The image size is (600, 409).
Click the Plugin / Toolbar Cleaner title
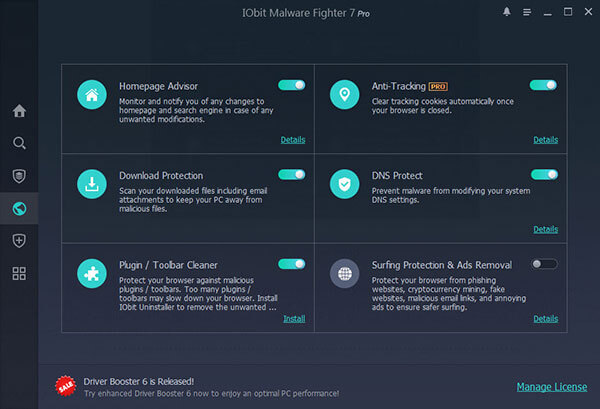coord(168,265)
